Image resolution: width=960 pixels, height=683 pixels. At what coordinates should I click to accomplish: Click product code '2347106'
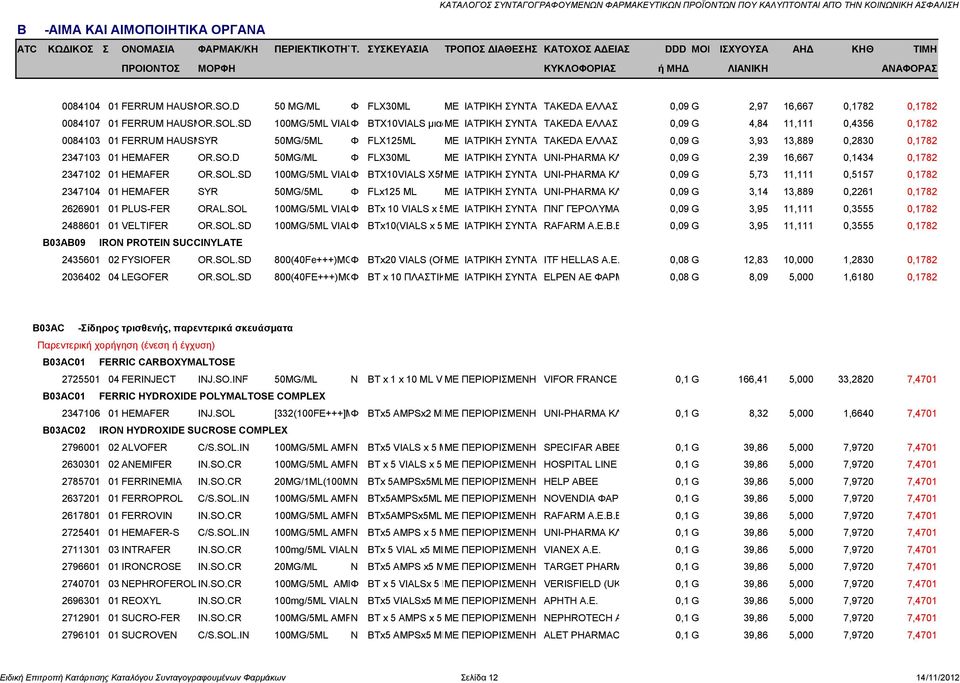(x=81, y=414)
